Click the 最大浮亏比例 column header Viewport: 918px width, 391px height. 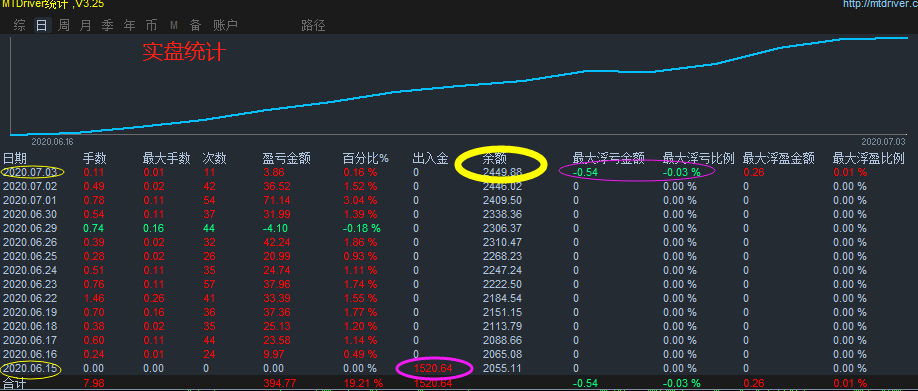pos(698,158)
